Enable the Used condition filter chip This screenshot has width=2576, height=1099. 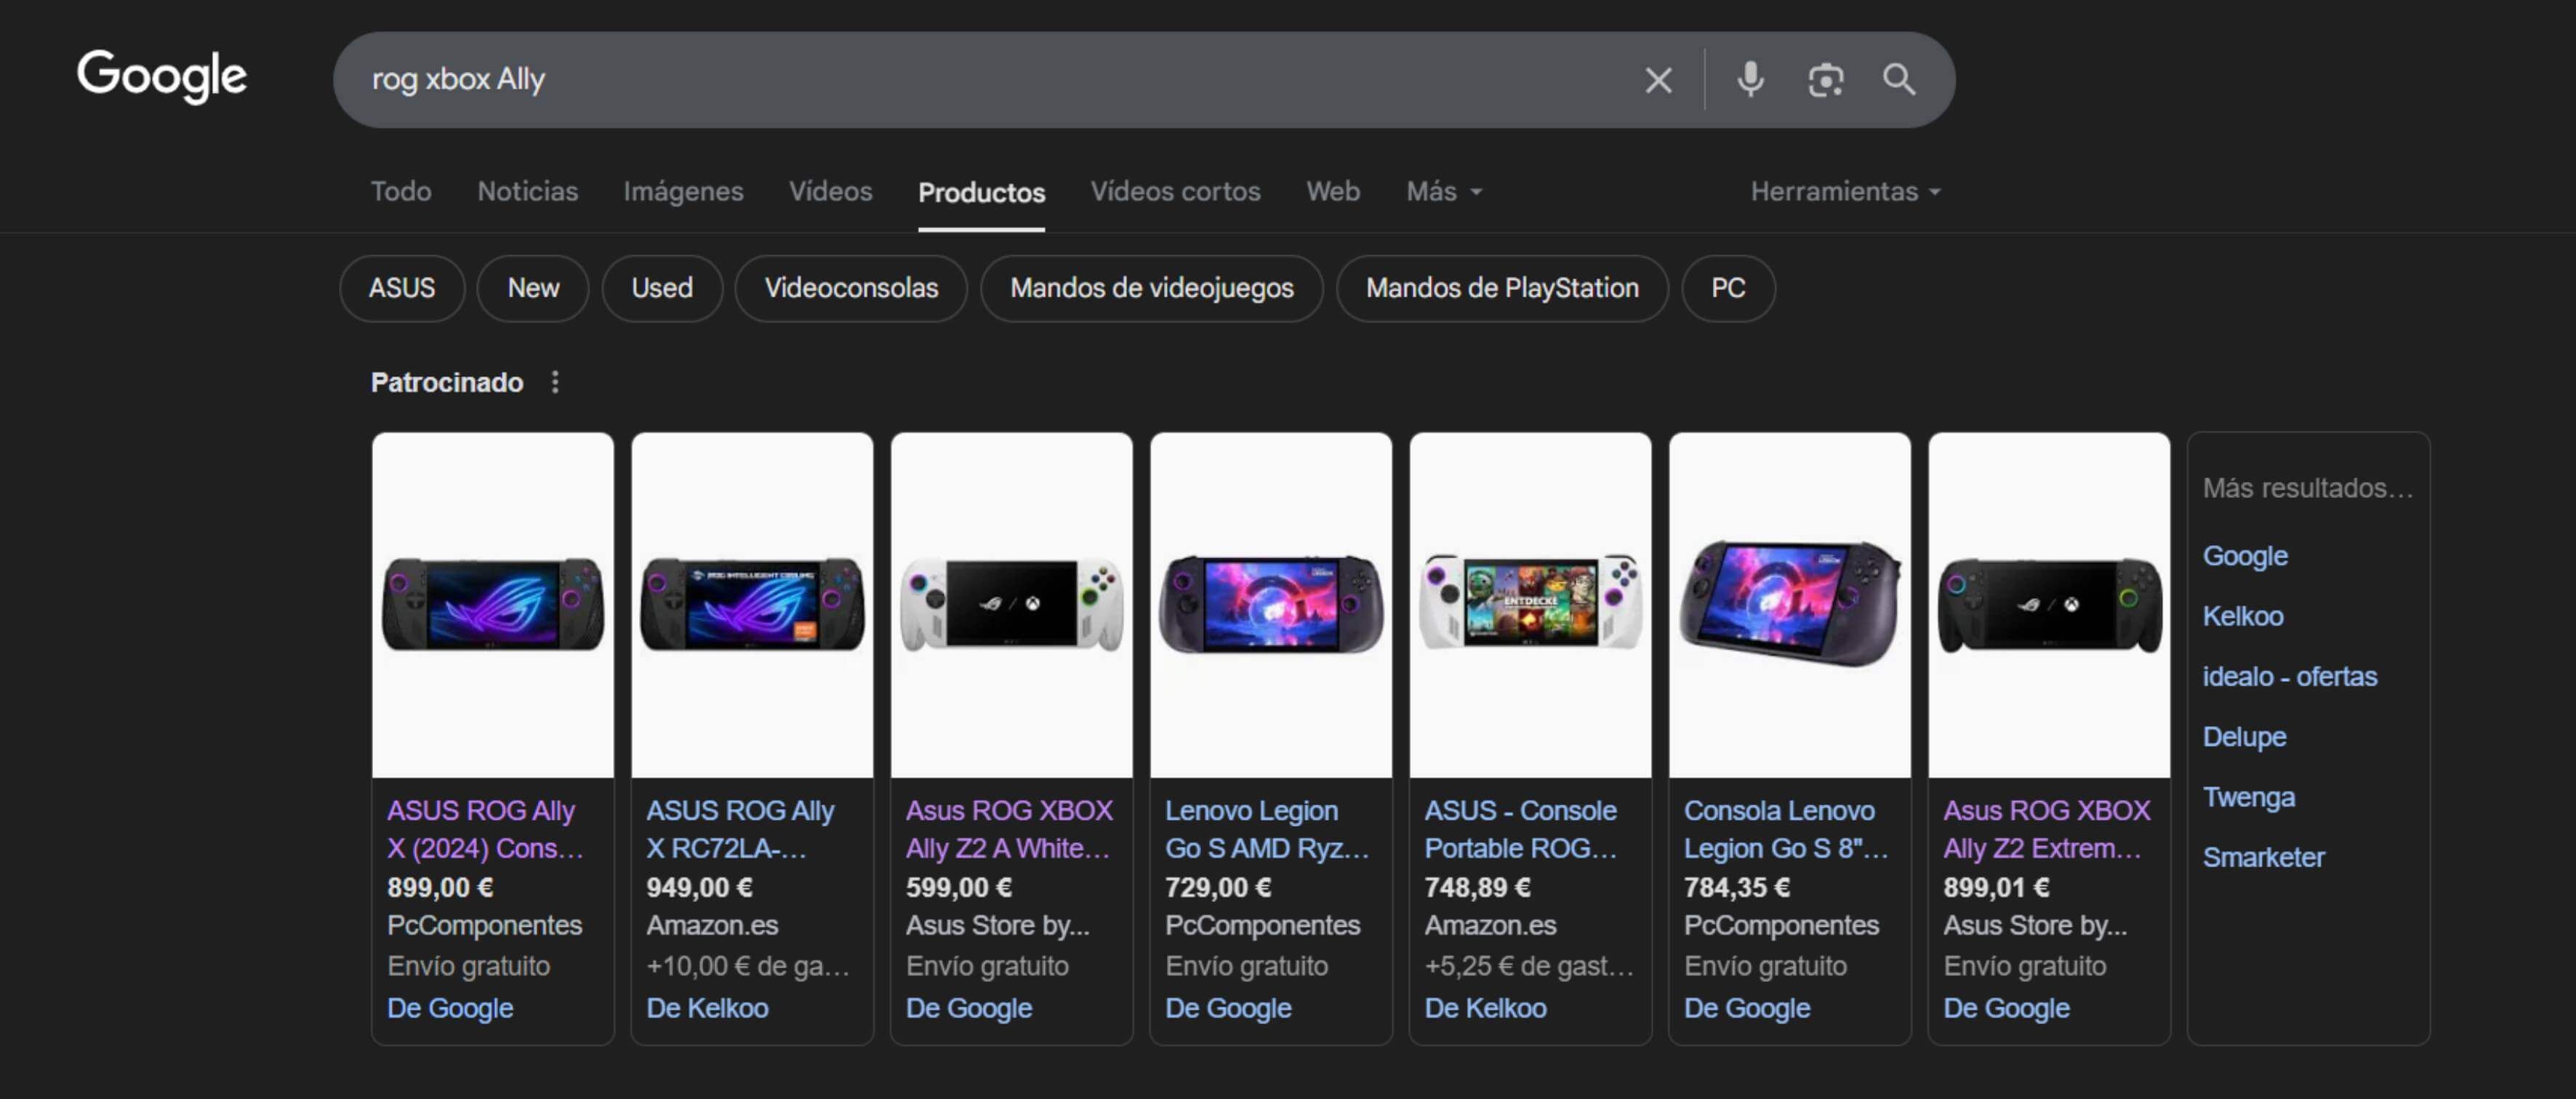(662, 288)
